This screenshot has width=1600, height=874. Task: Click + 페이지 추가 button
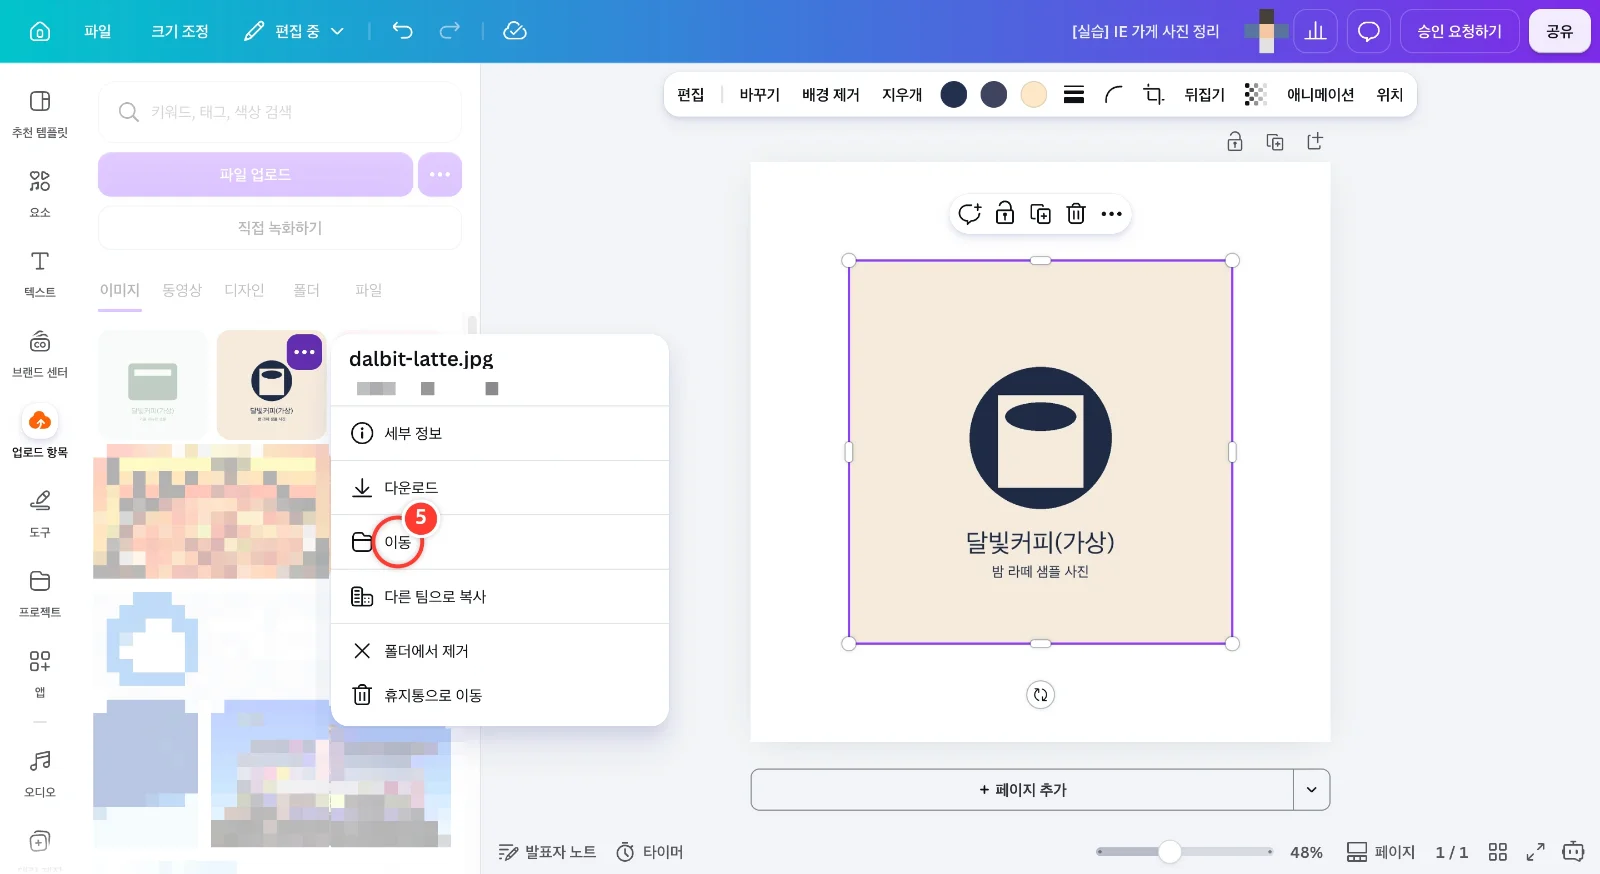(1022, 790)
